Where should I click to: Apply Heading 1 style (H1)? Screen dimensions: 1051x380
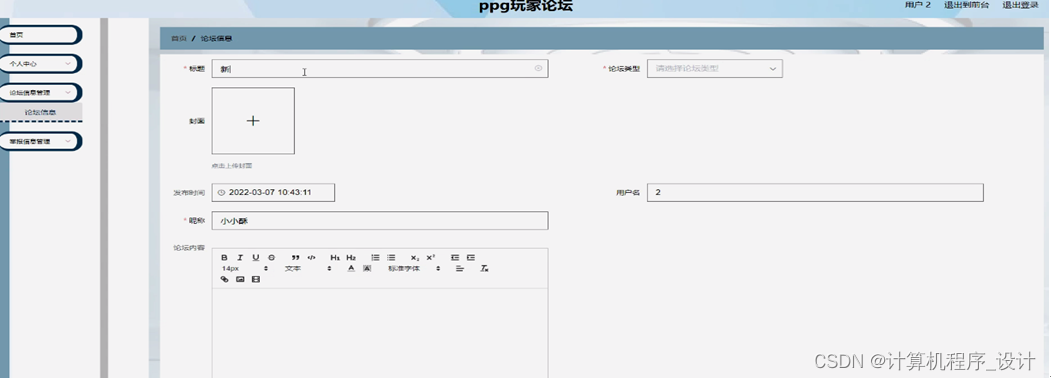point(334,257)
